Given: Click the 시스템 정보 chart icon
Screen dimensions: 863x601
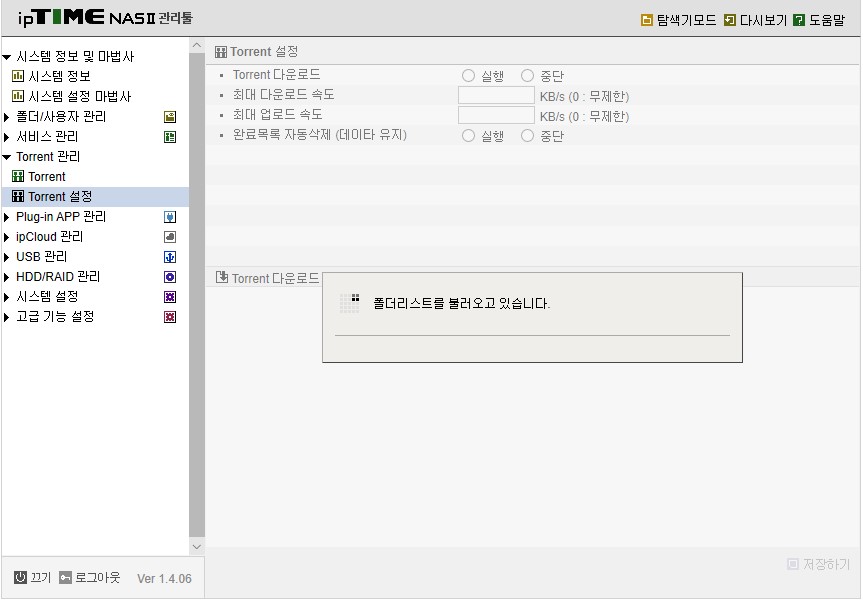Looking at the screenshot, I should (18, 76).
